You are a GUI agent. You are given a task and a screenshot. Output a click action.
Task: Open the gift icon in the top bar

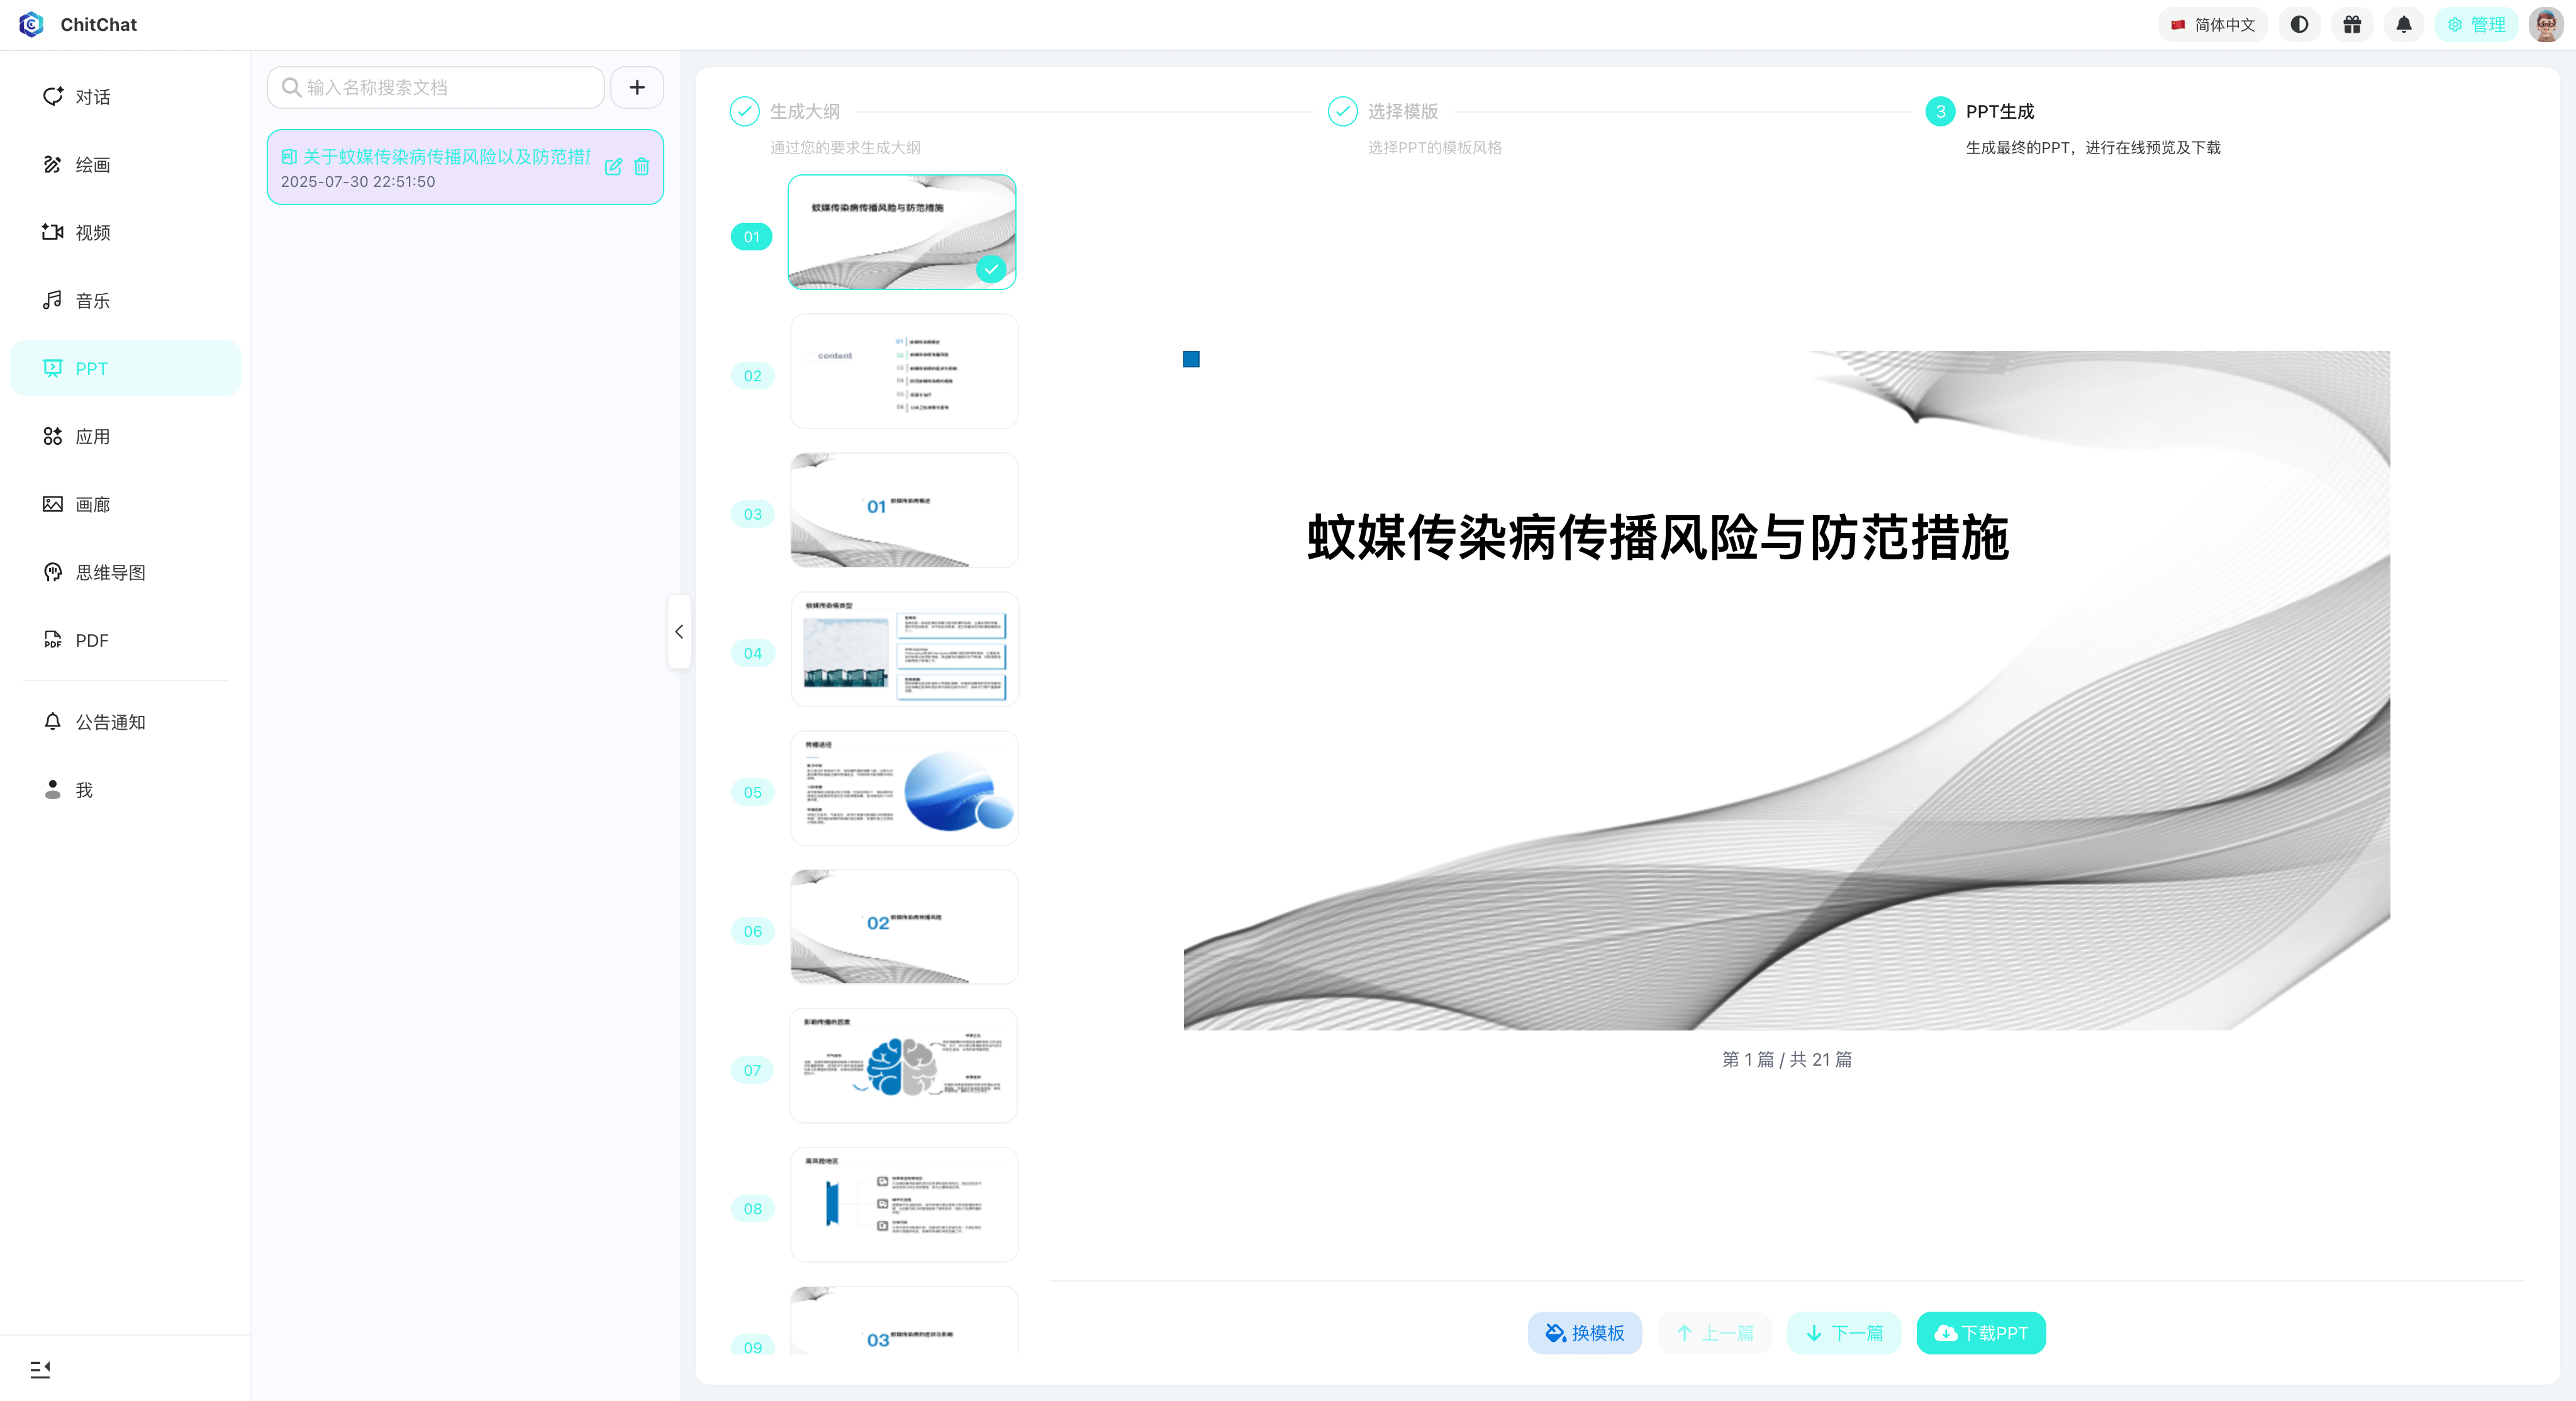tap(2352, 24)
